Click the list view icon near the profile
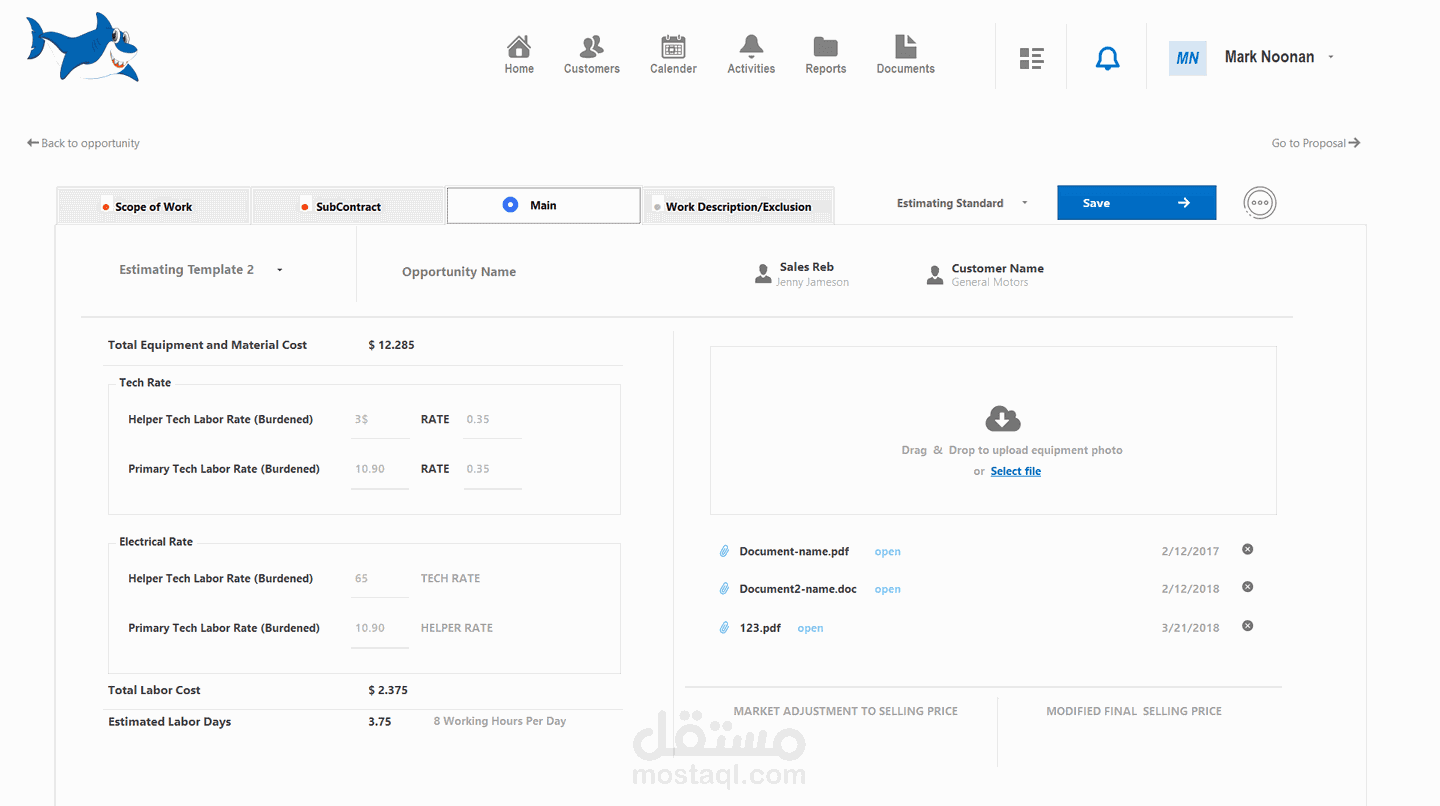The image size is (1440, 806). [1031, 58]
